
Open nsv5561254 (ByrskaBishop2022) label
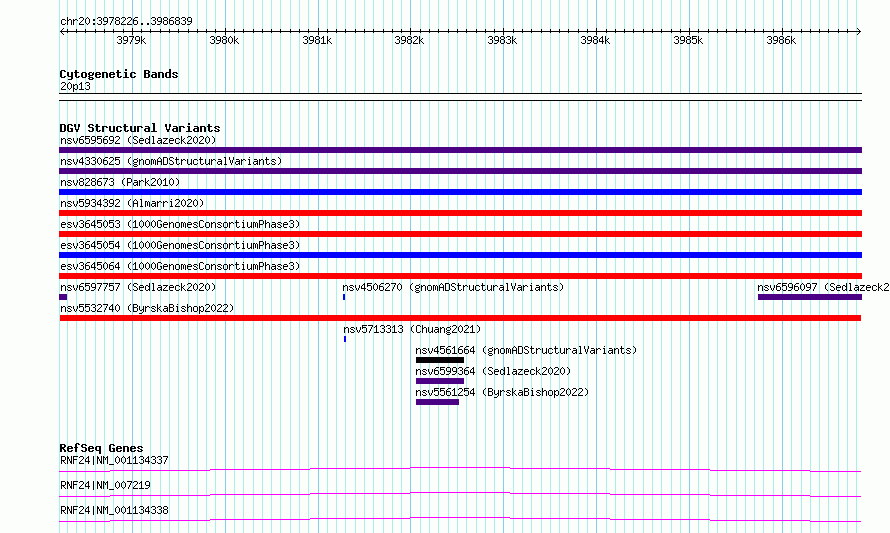(x=502, y=392)
